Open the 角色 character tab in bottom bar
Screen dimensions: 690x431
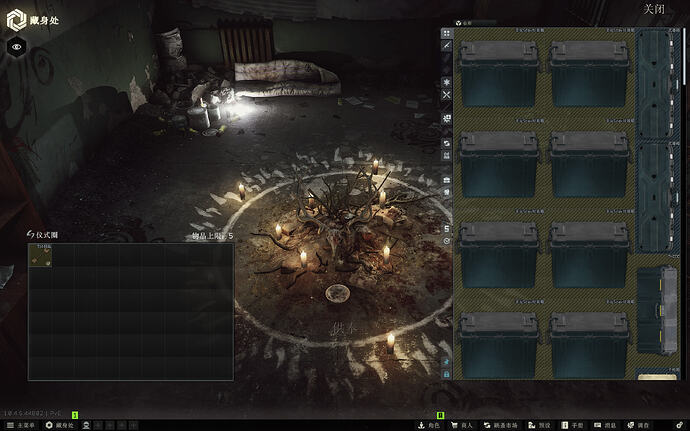click(429, 425)
